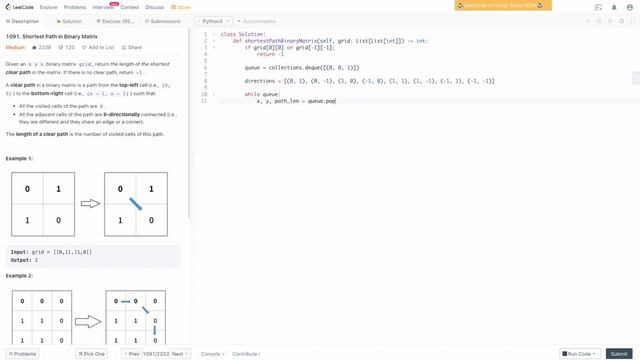Open Discuss in the top navigation

pos(155,7)
